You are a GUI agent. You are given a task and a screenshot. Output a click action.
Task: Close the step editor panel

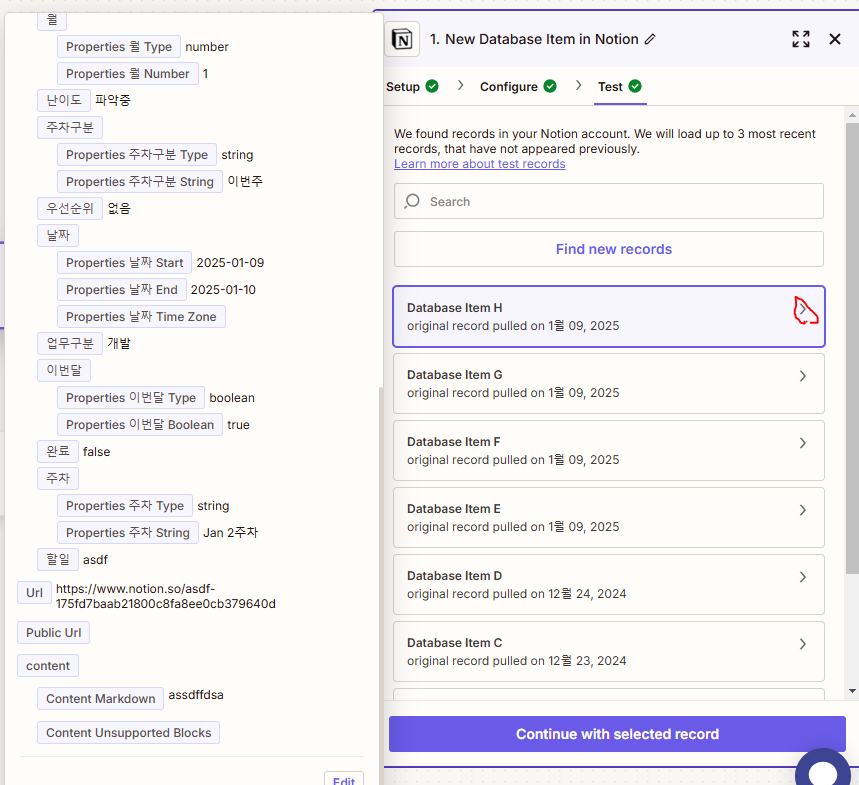(835, 39)
